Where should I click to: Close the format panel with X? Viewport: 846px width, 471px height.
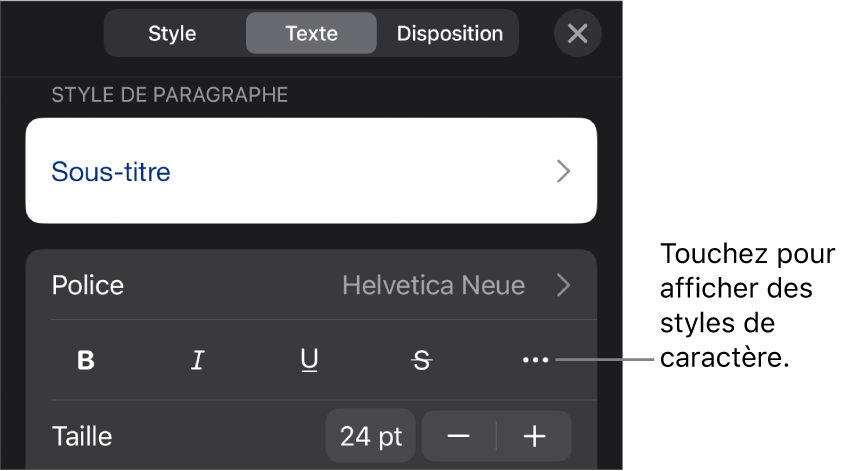[577, 33]
